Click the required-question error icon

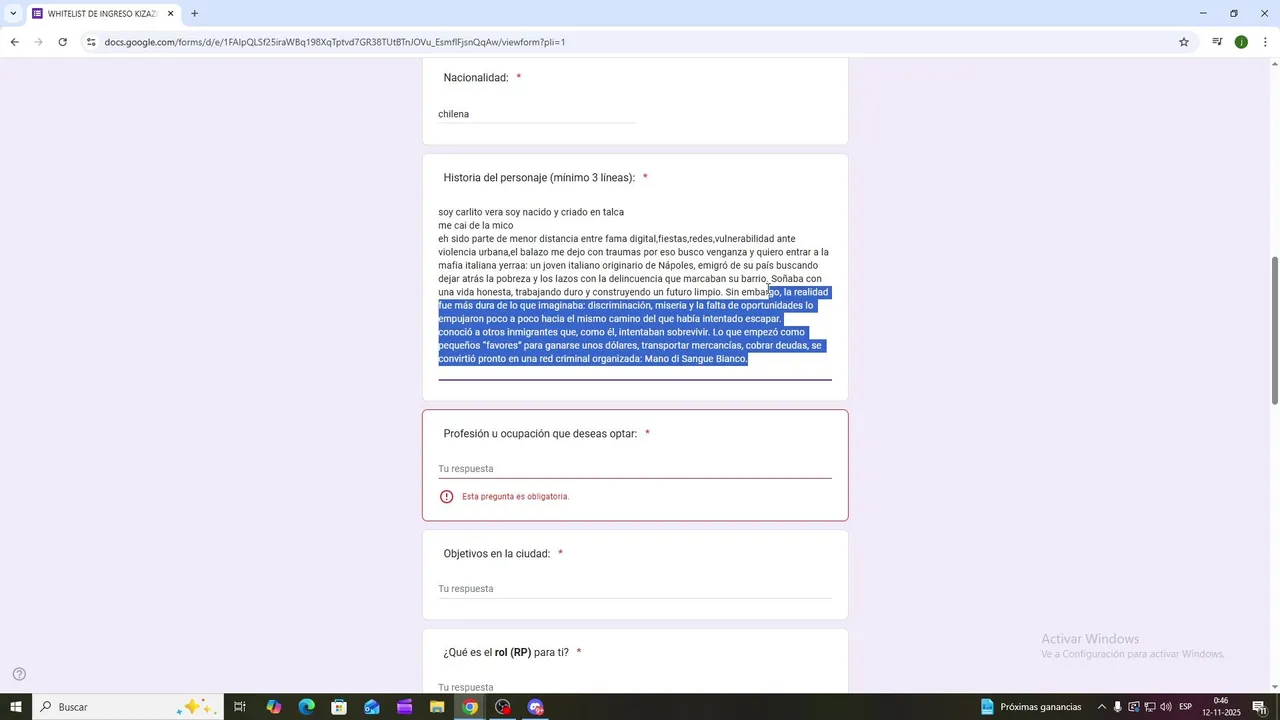click(447, 497)
